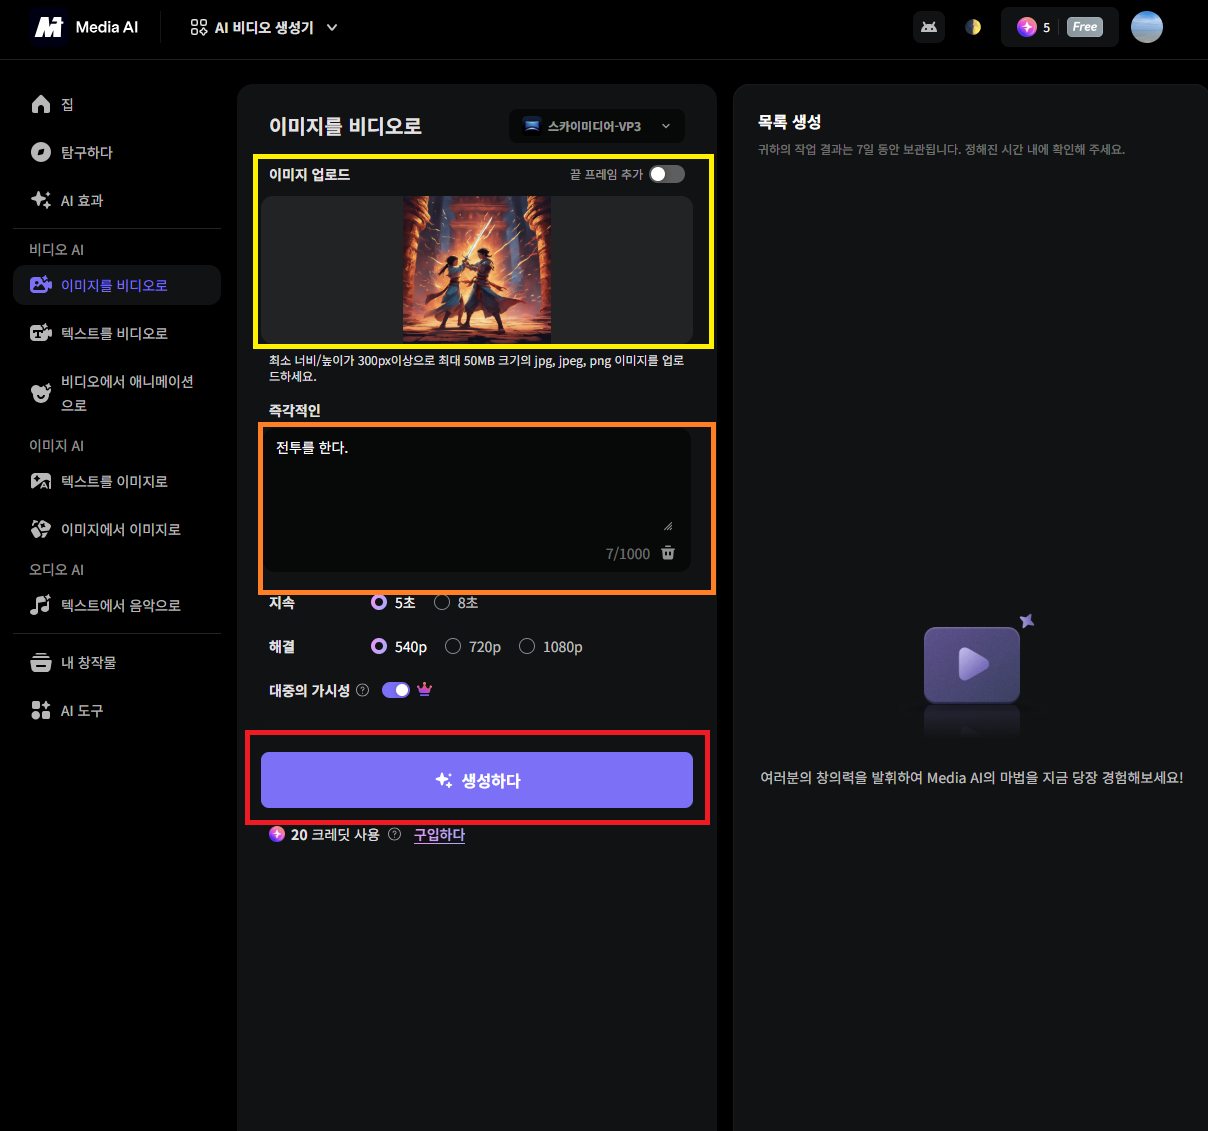
Task: Expand the 스카이미디어-VP3 model dropdown
Action: pyautogui.click(x=597, y=126)
